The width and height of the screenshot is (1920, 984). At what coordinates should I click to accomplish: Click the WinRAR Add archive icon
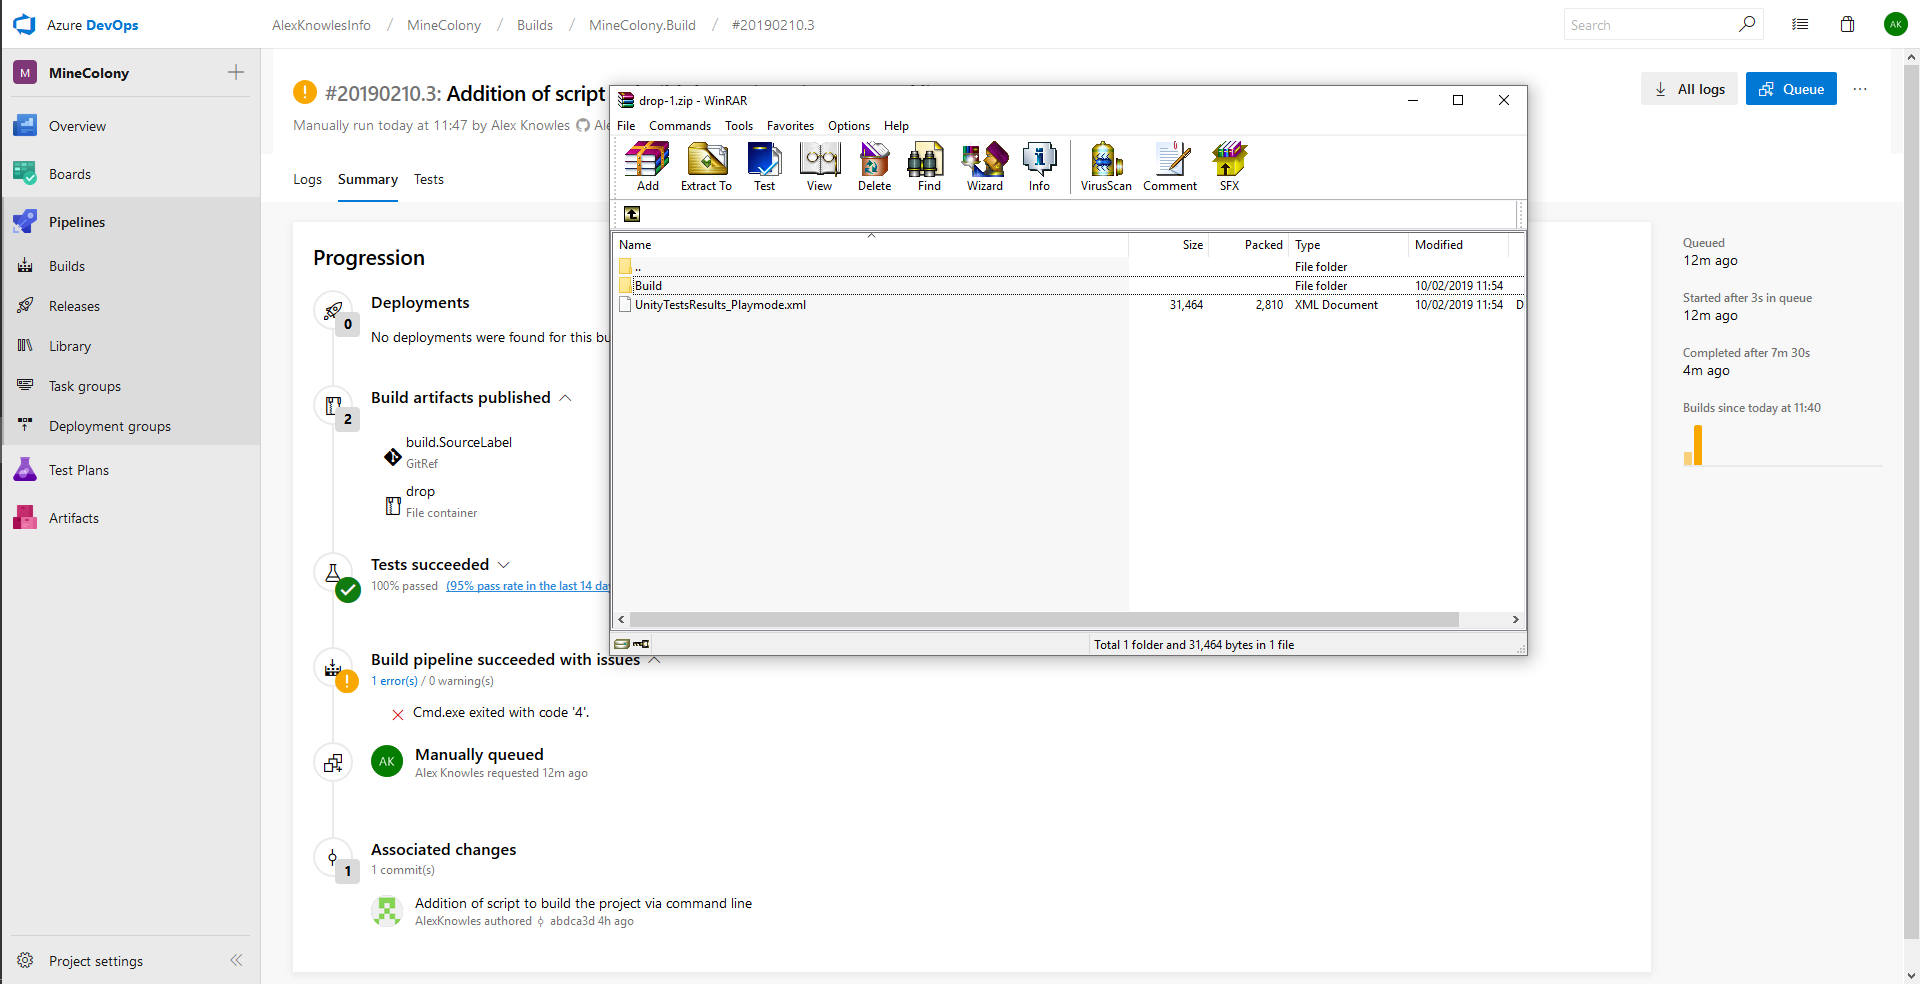(x=647, y=166)
